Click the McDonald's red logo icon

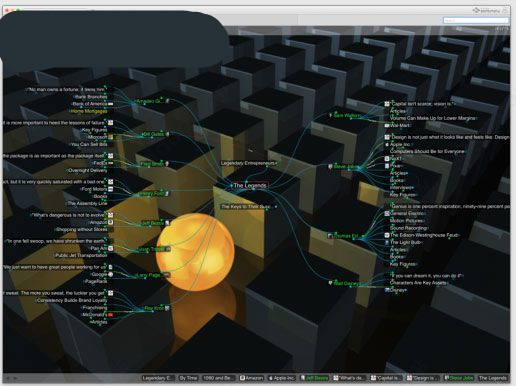coord(111,314)
